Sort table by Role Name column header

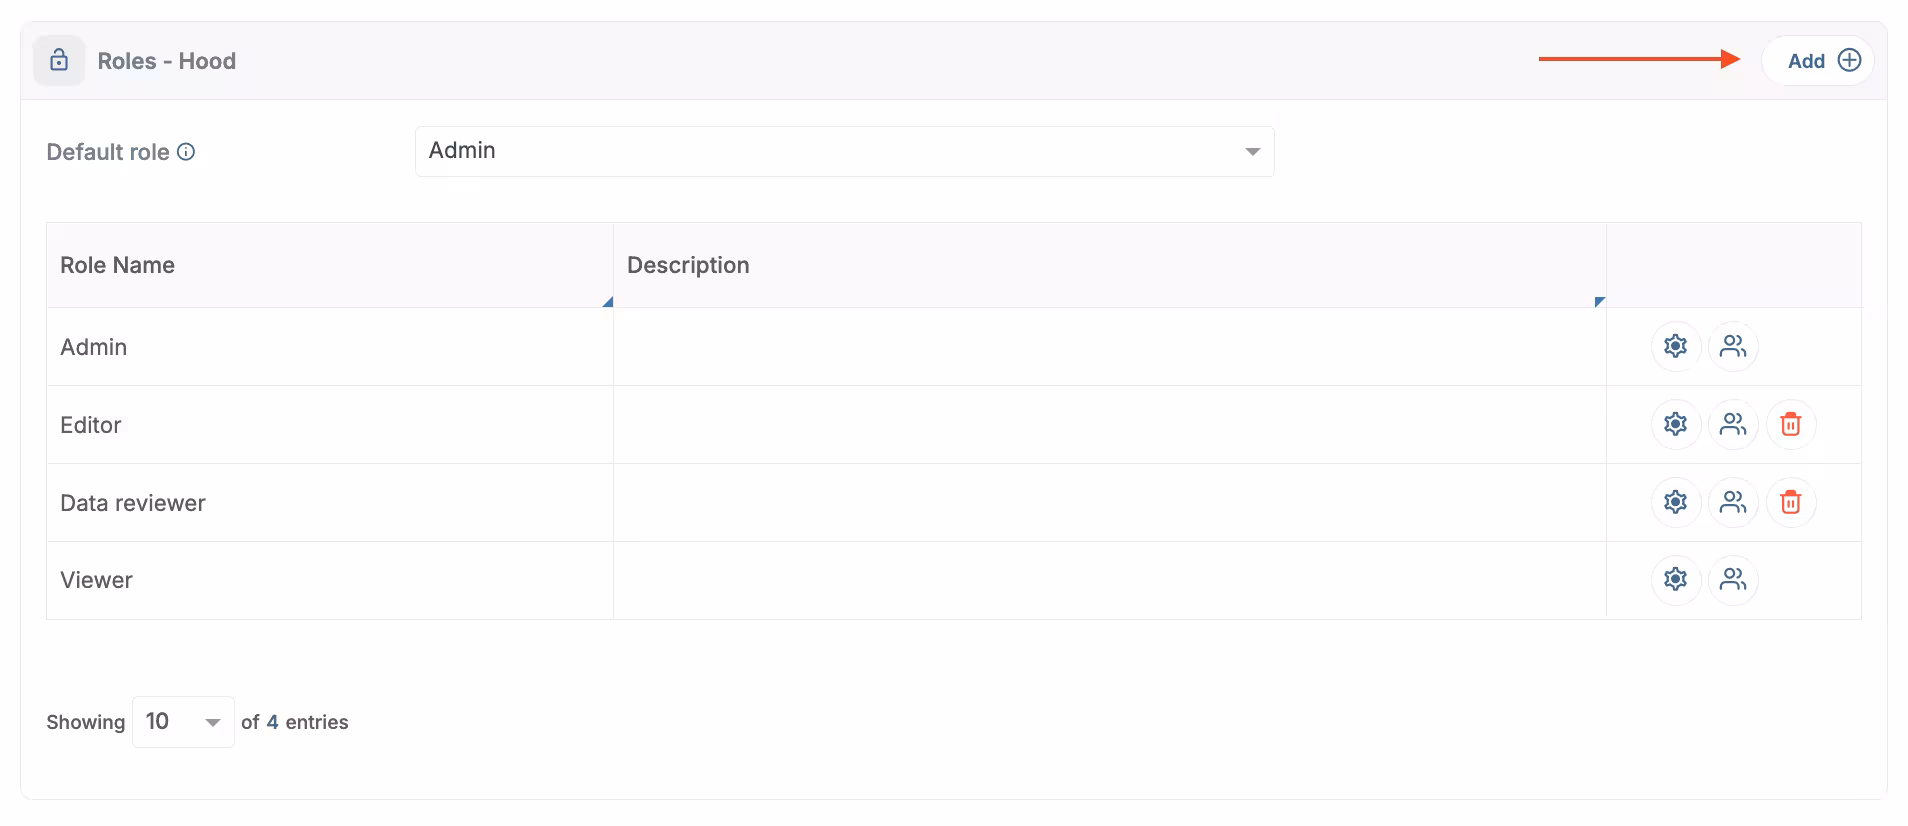point(117,265)
